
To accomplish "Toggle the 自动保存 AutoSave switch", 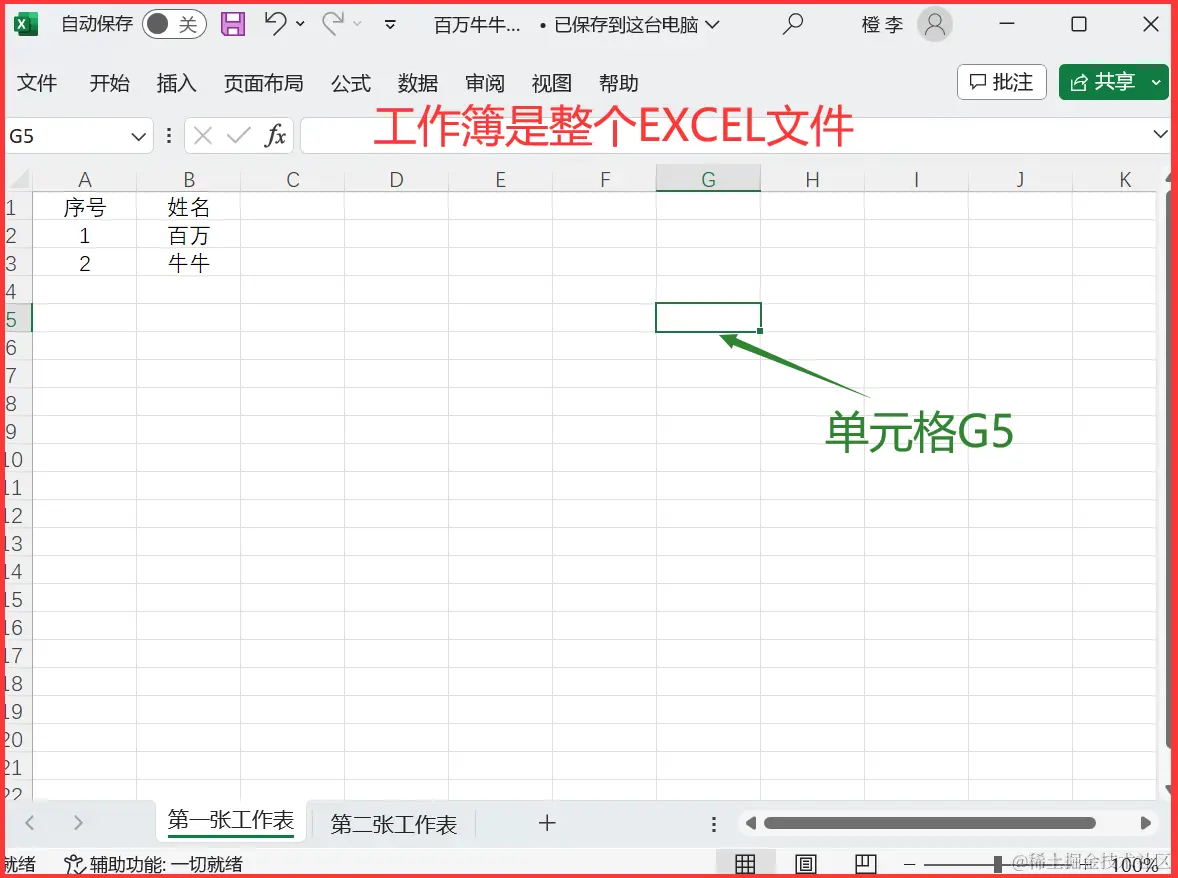I will click(173, 24).
